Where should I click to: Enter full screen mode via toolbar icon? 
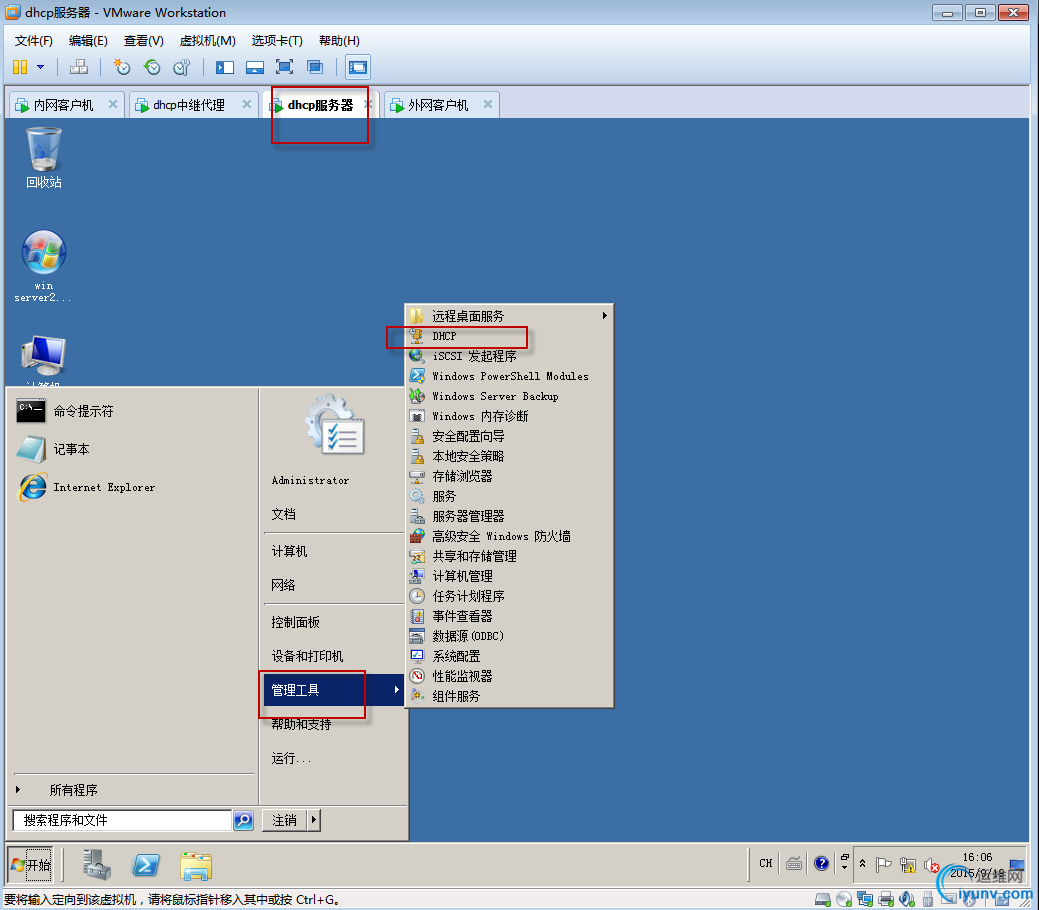point(284,67)
